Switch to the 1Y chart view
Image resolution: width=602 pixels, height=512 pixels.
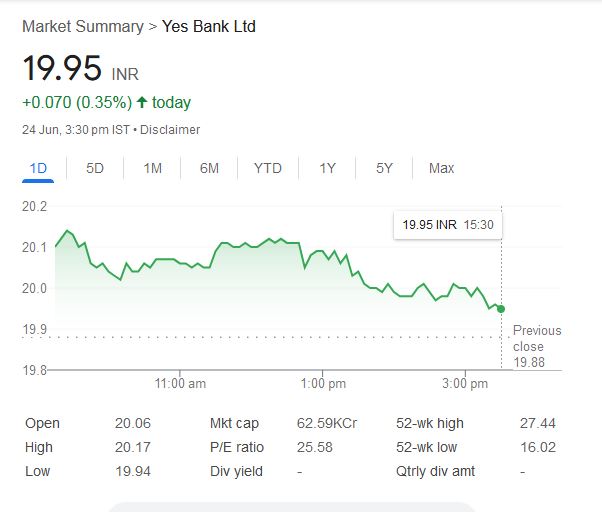click(x=327, y=168)
